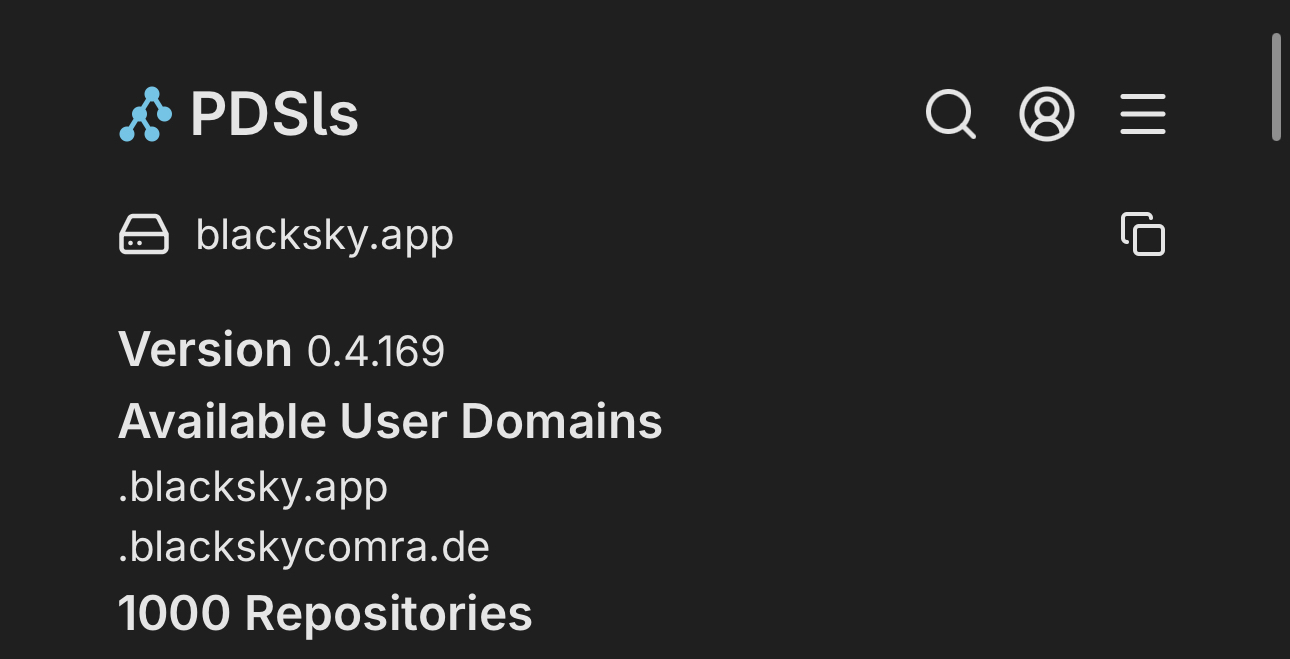Open the hamburger menu icon

tap(1142, 114)
